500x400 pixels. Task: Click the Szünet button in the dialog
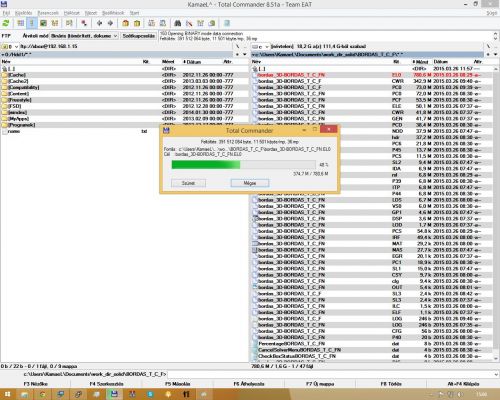(x=188, y=183)
